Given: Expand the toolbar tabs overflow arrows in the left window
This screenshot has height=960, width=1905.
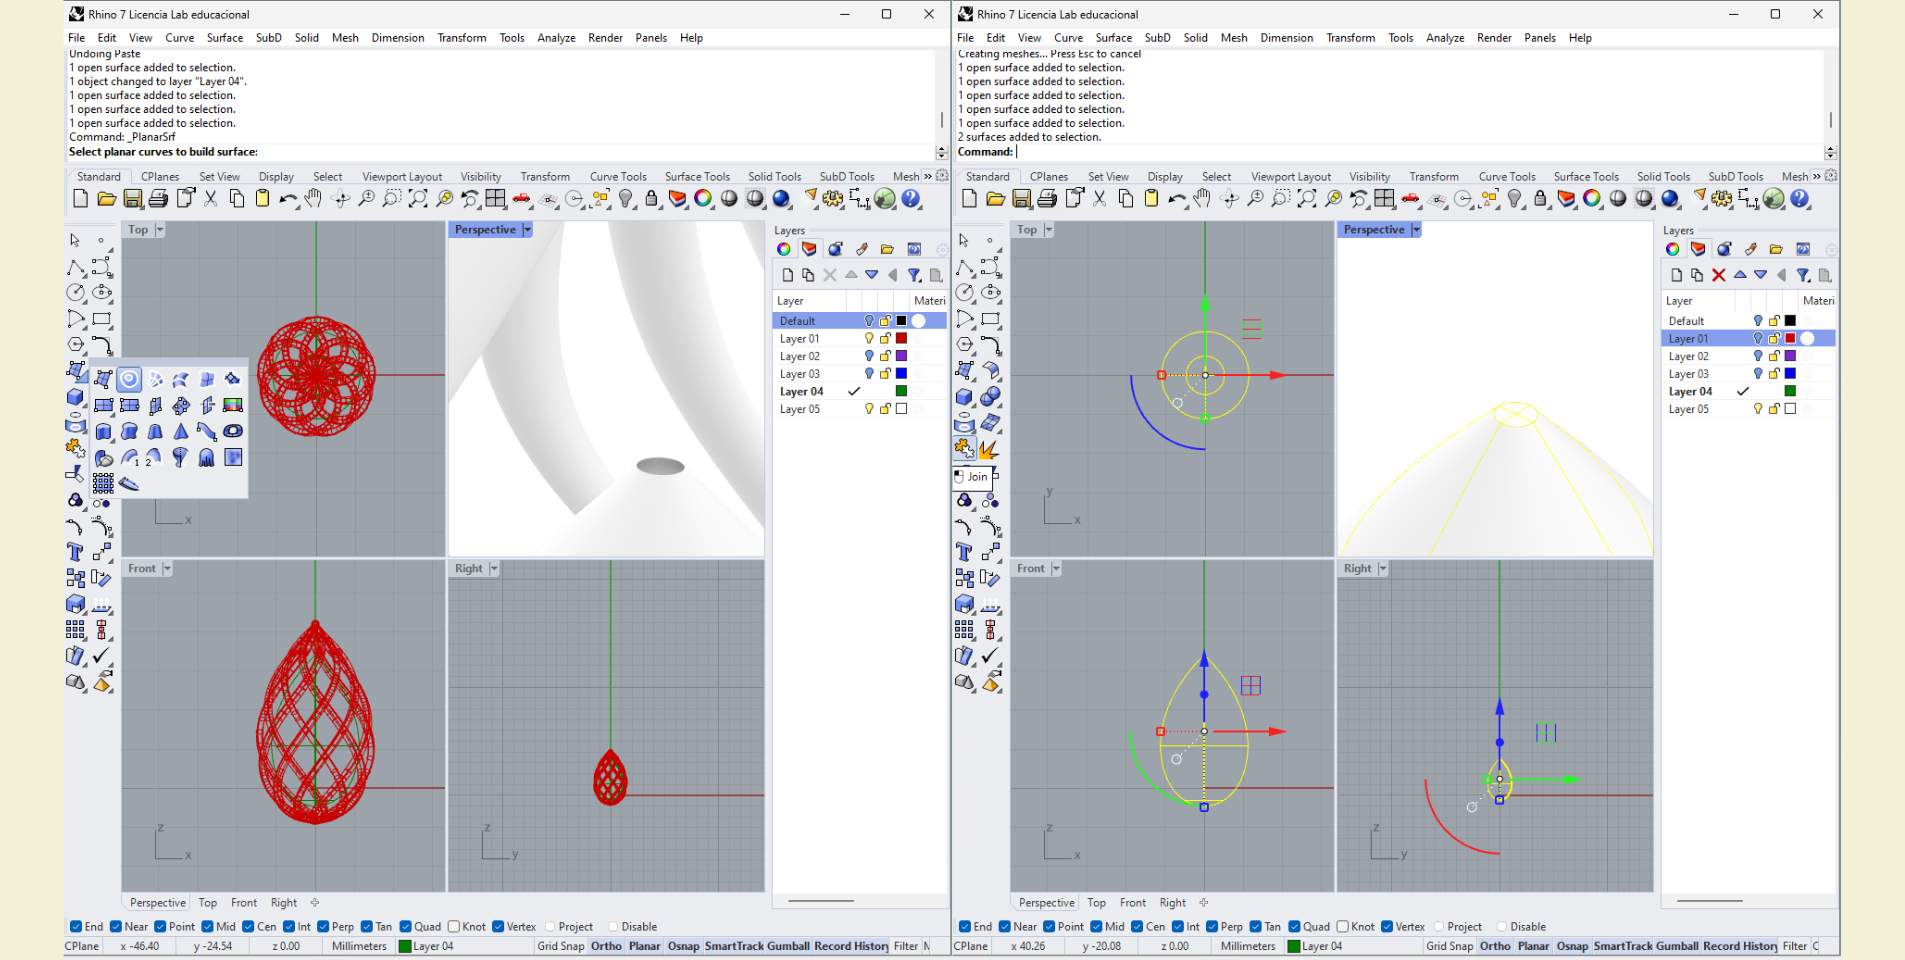Looking at the screenshot, I should [927, 176].
